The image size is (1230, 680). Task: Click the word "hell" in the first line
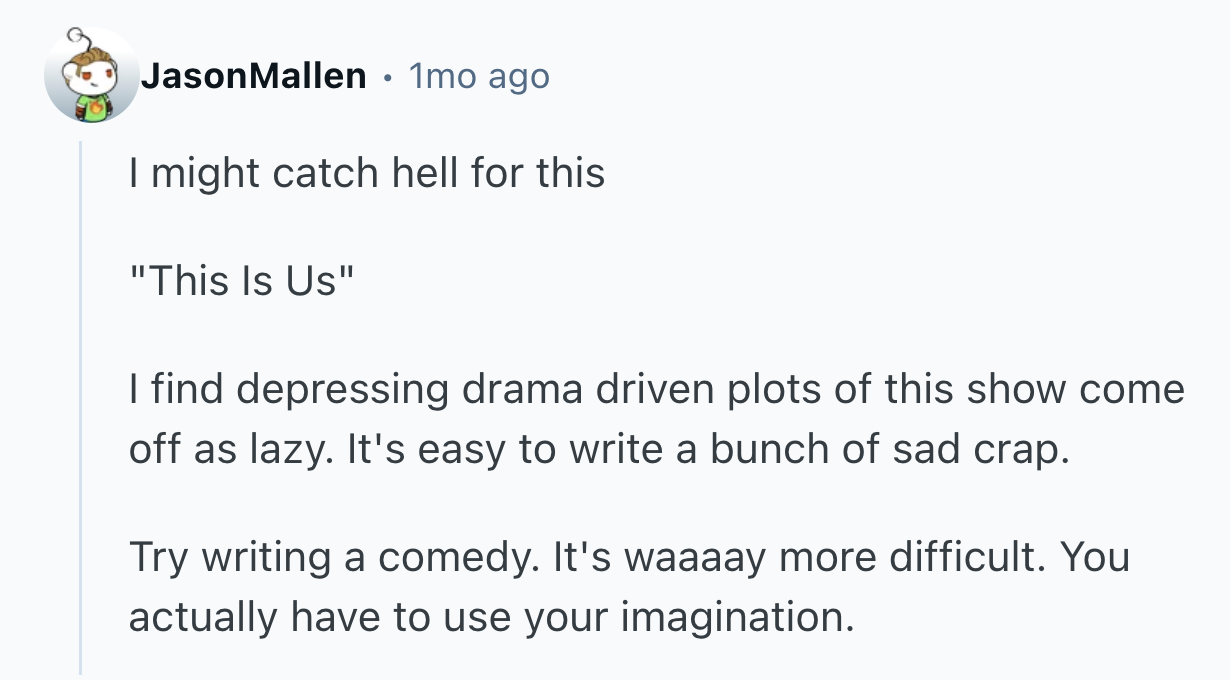pos(415,174)
